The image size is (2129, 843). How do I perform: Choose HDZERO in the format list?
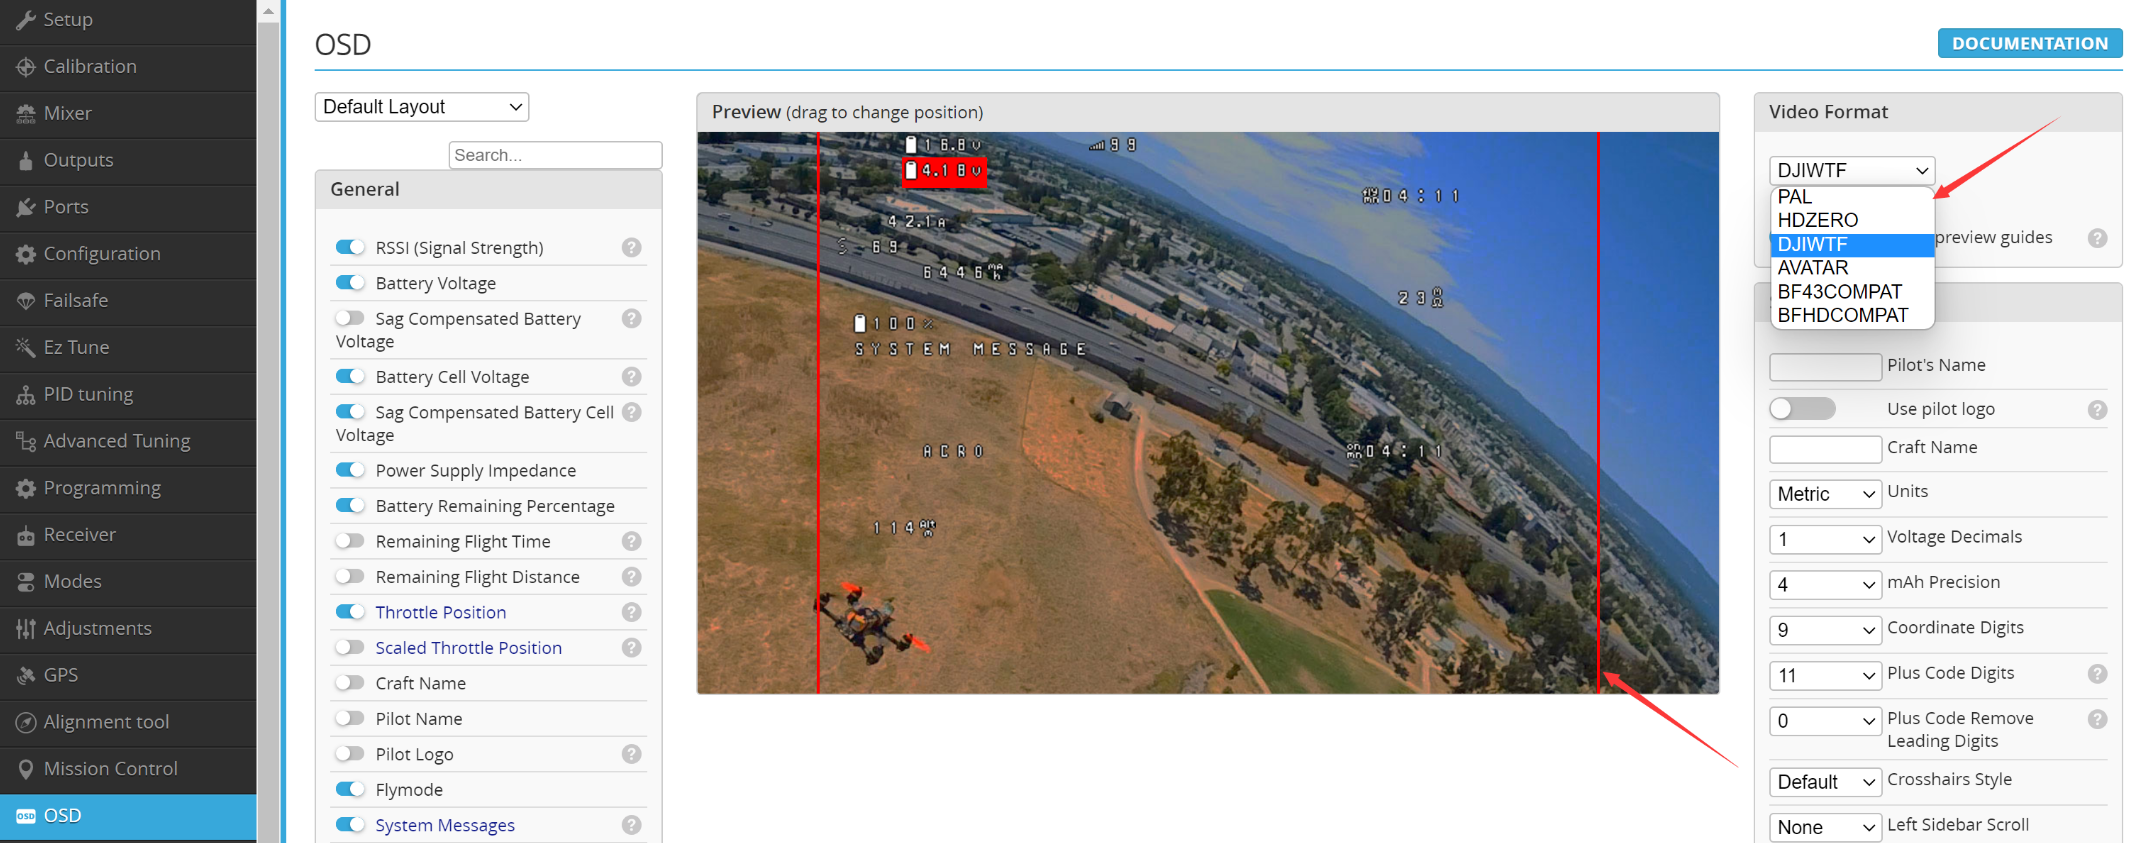[1817, 220]
